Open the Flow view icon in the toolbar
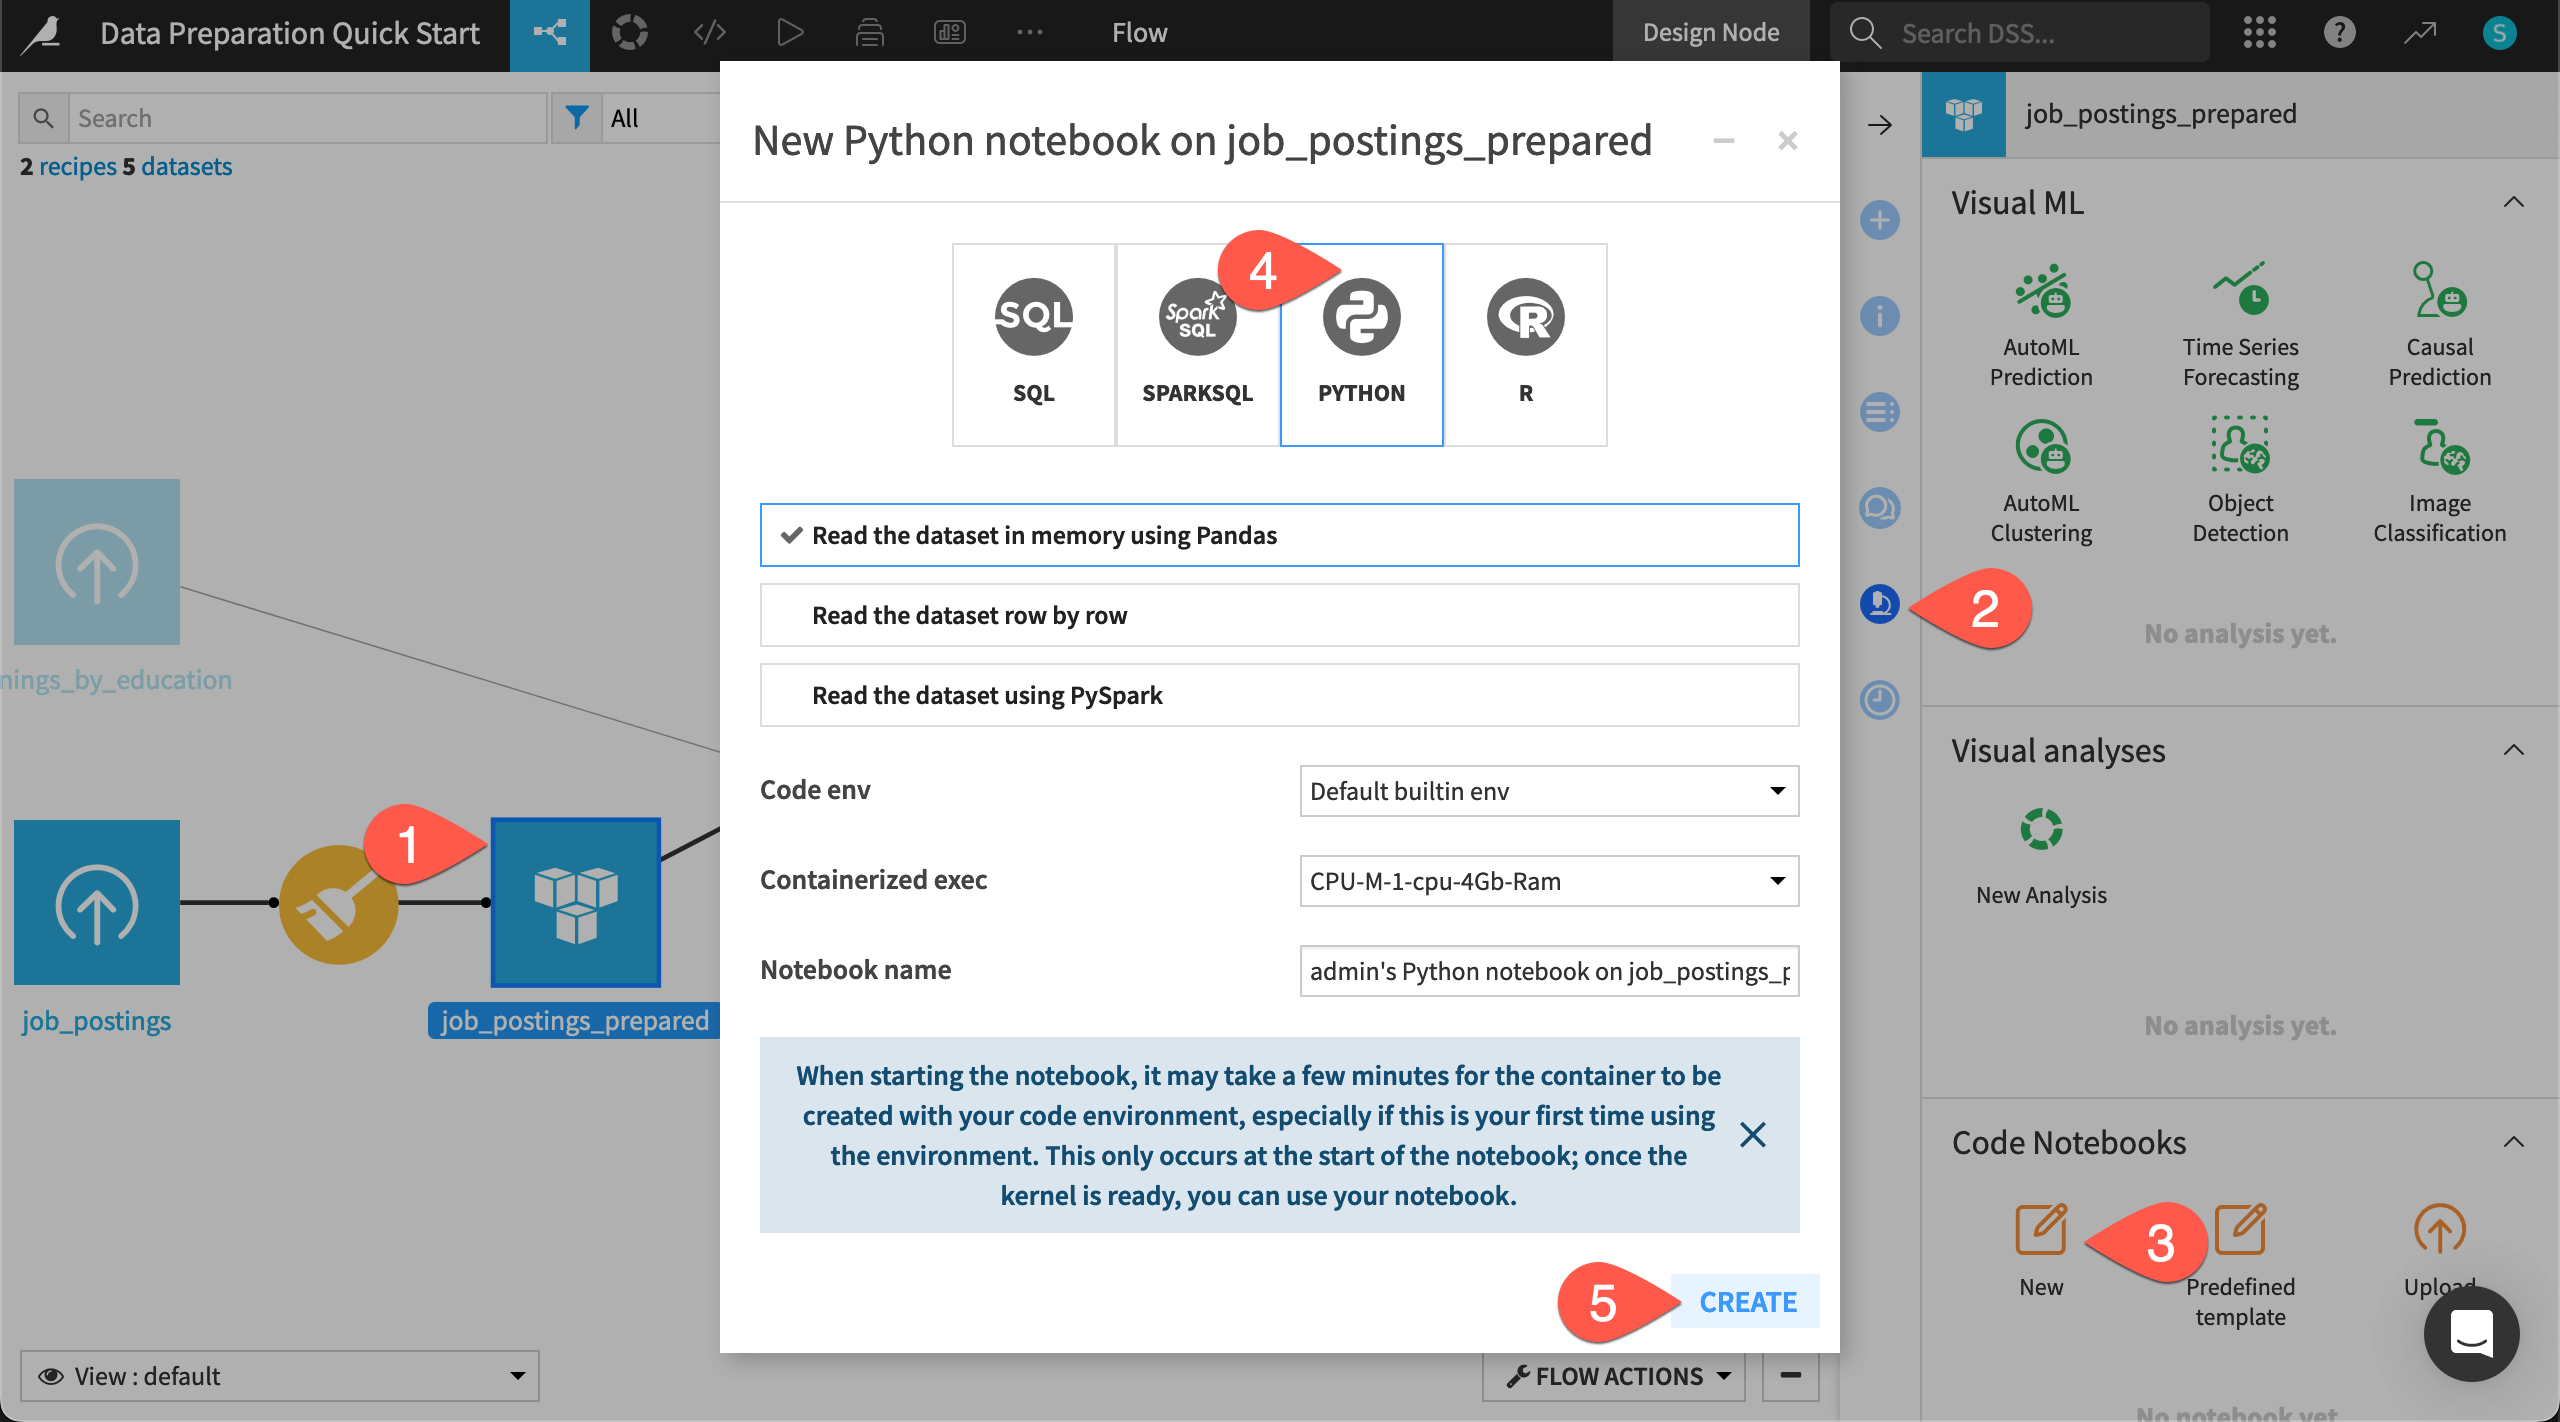 click(549, 32)
